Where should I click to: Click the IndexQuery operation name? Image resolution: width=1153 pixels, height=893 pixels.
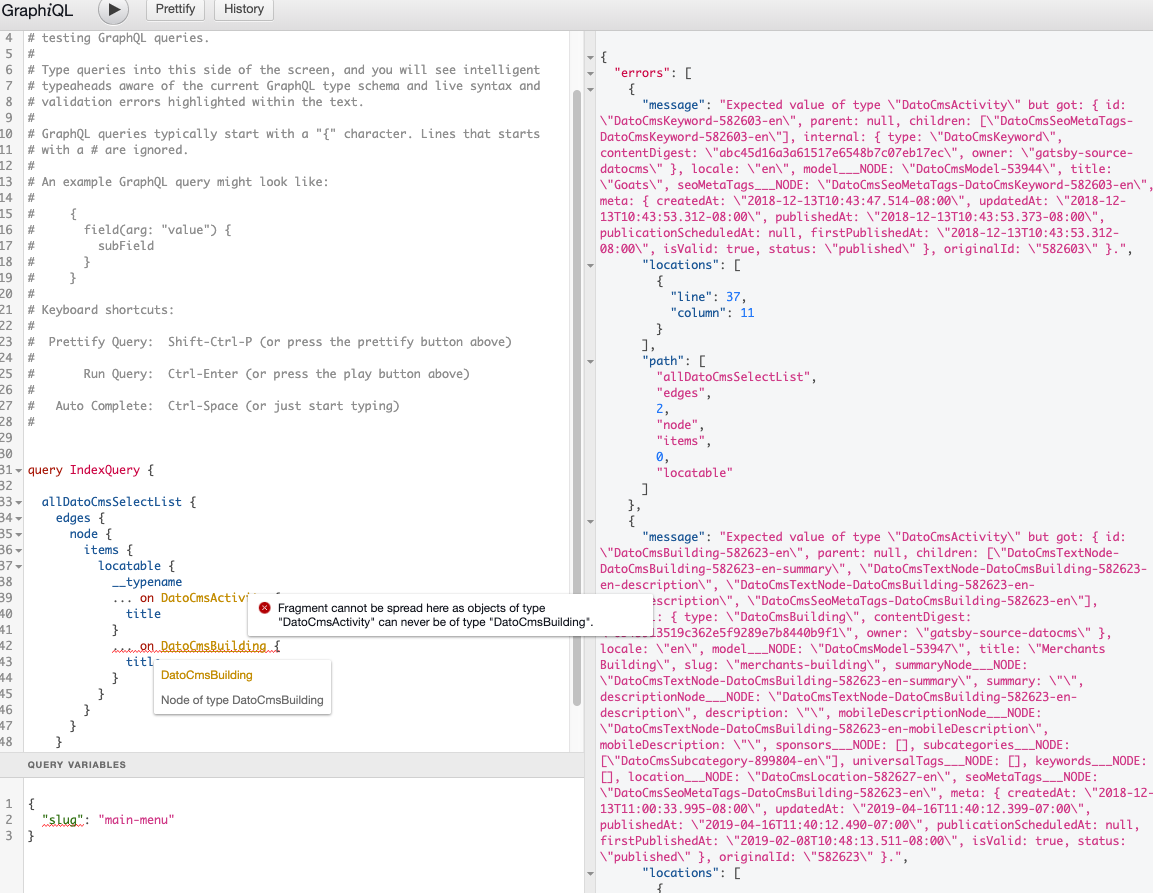(104, 470)
